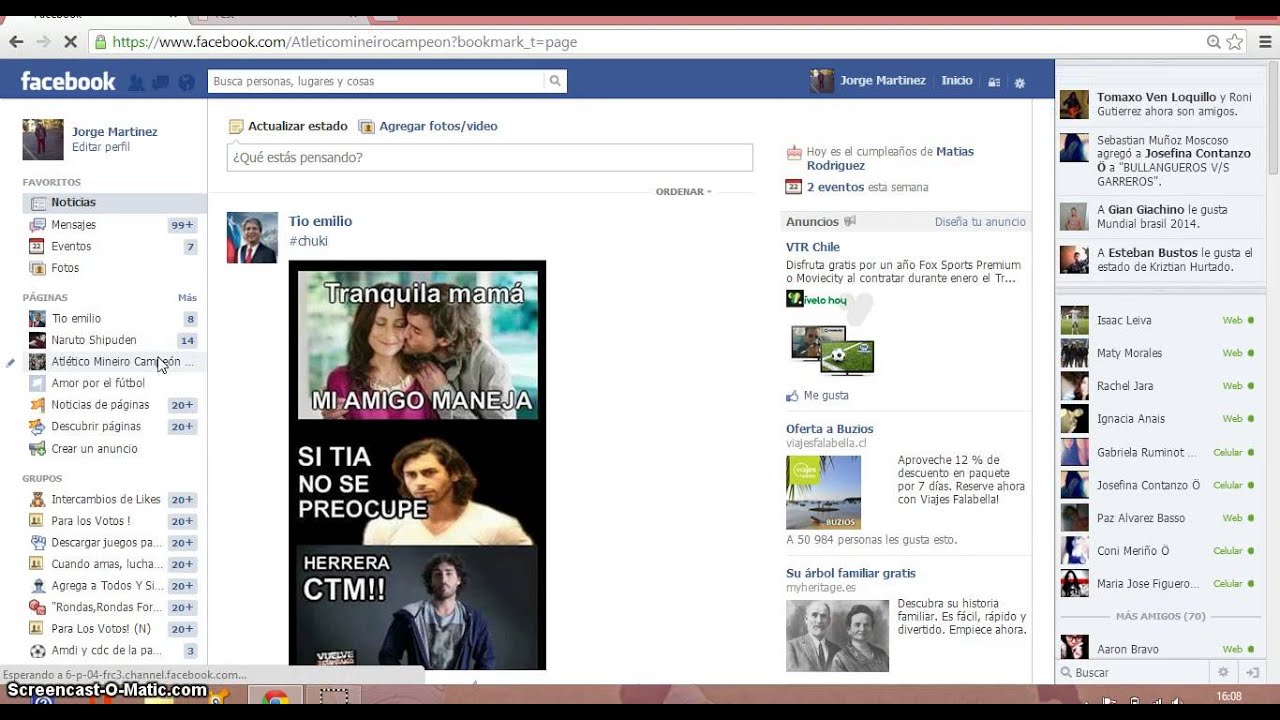Click the taskbar clock showing 16:08
Image resolution: width=1280 pixels, height=720 pixels.
click(x=1229, y=696)
